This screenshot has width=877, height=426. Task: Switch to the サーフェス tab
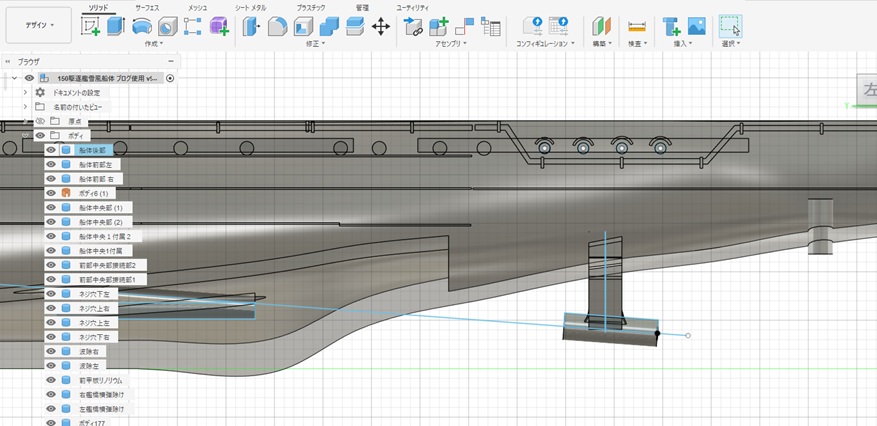[148, 6]
